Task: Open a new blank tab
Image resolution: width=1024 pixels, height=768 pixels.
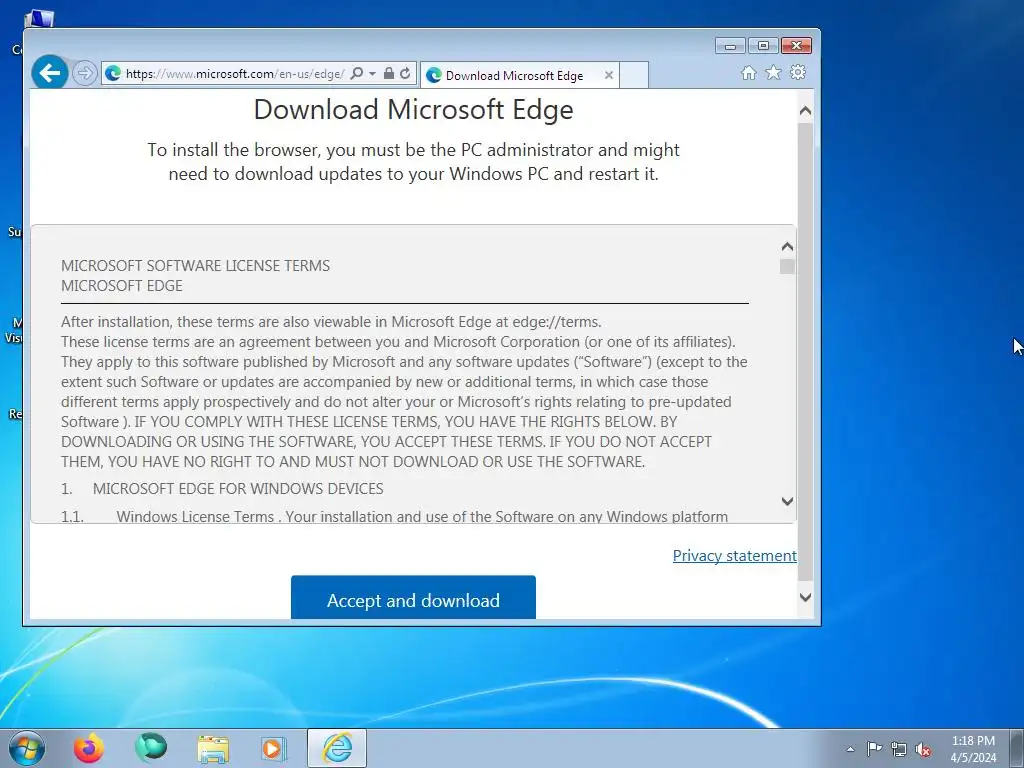Action: pyautogui.click(x=633, y=75)
